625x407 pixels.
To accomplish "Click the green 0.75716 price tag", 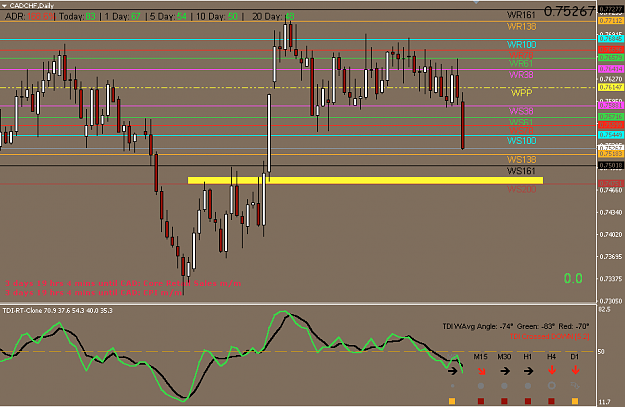I will [611, 117].
